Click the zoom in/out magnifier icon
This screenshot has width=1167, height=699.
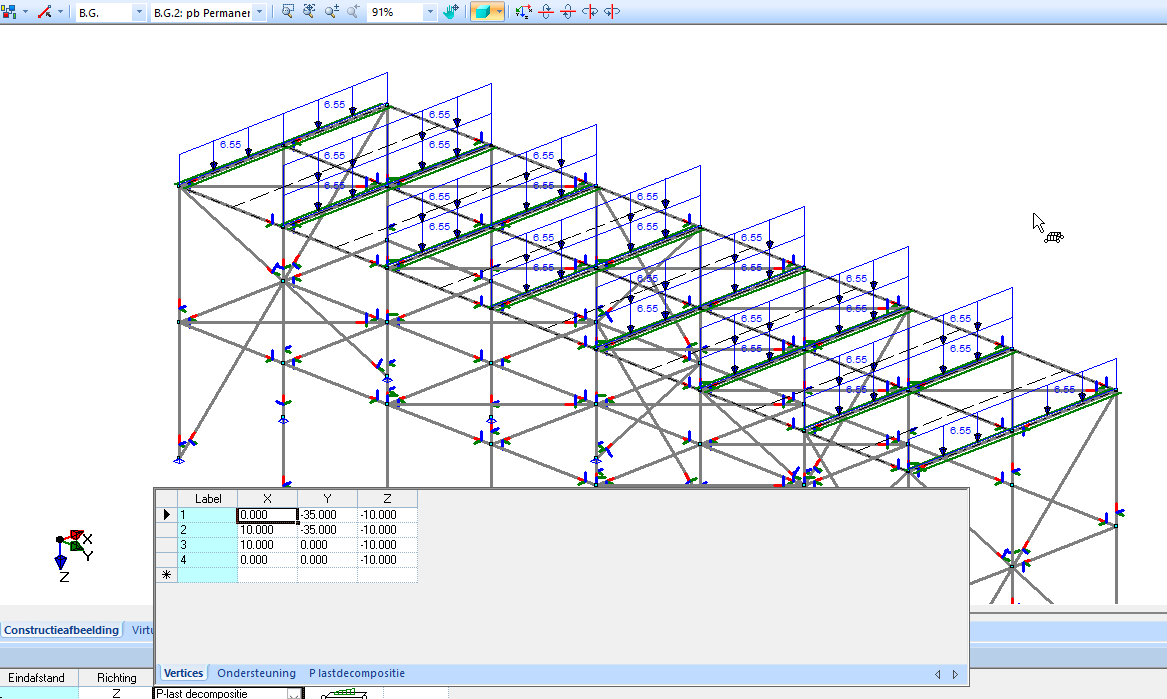(x=331, y=12)
